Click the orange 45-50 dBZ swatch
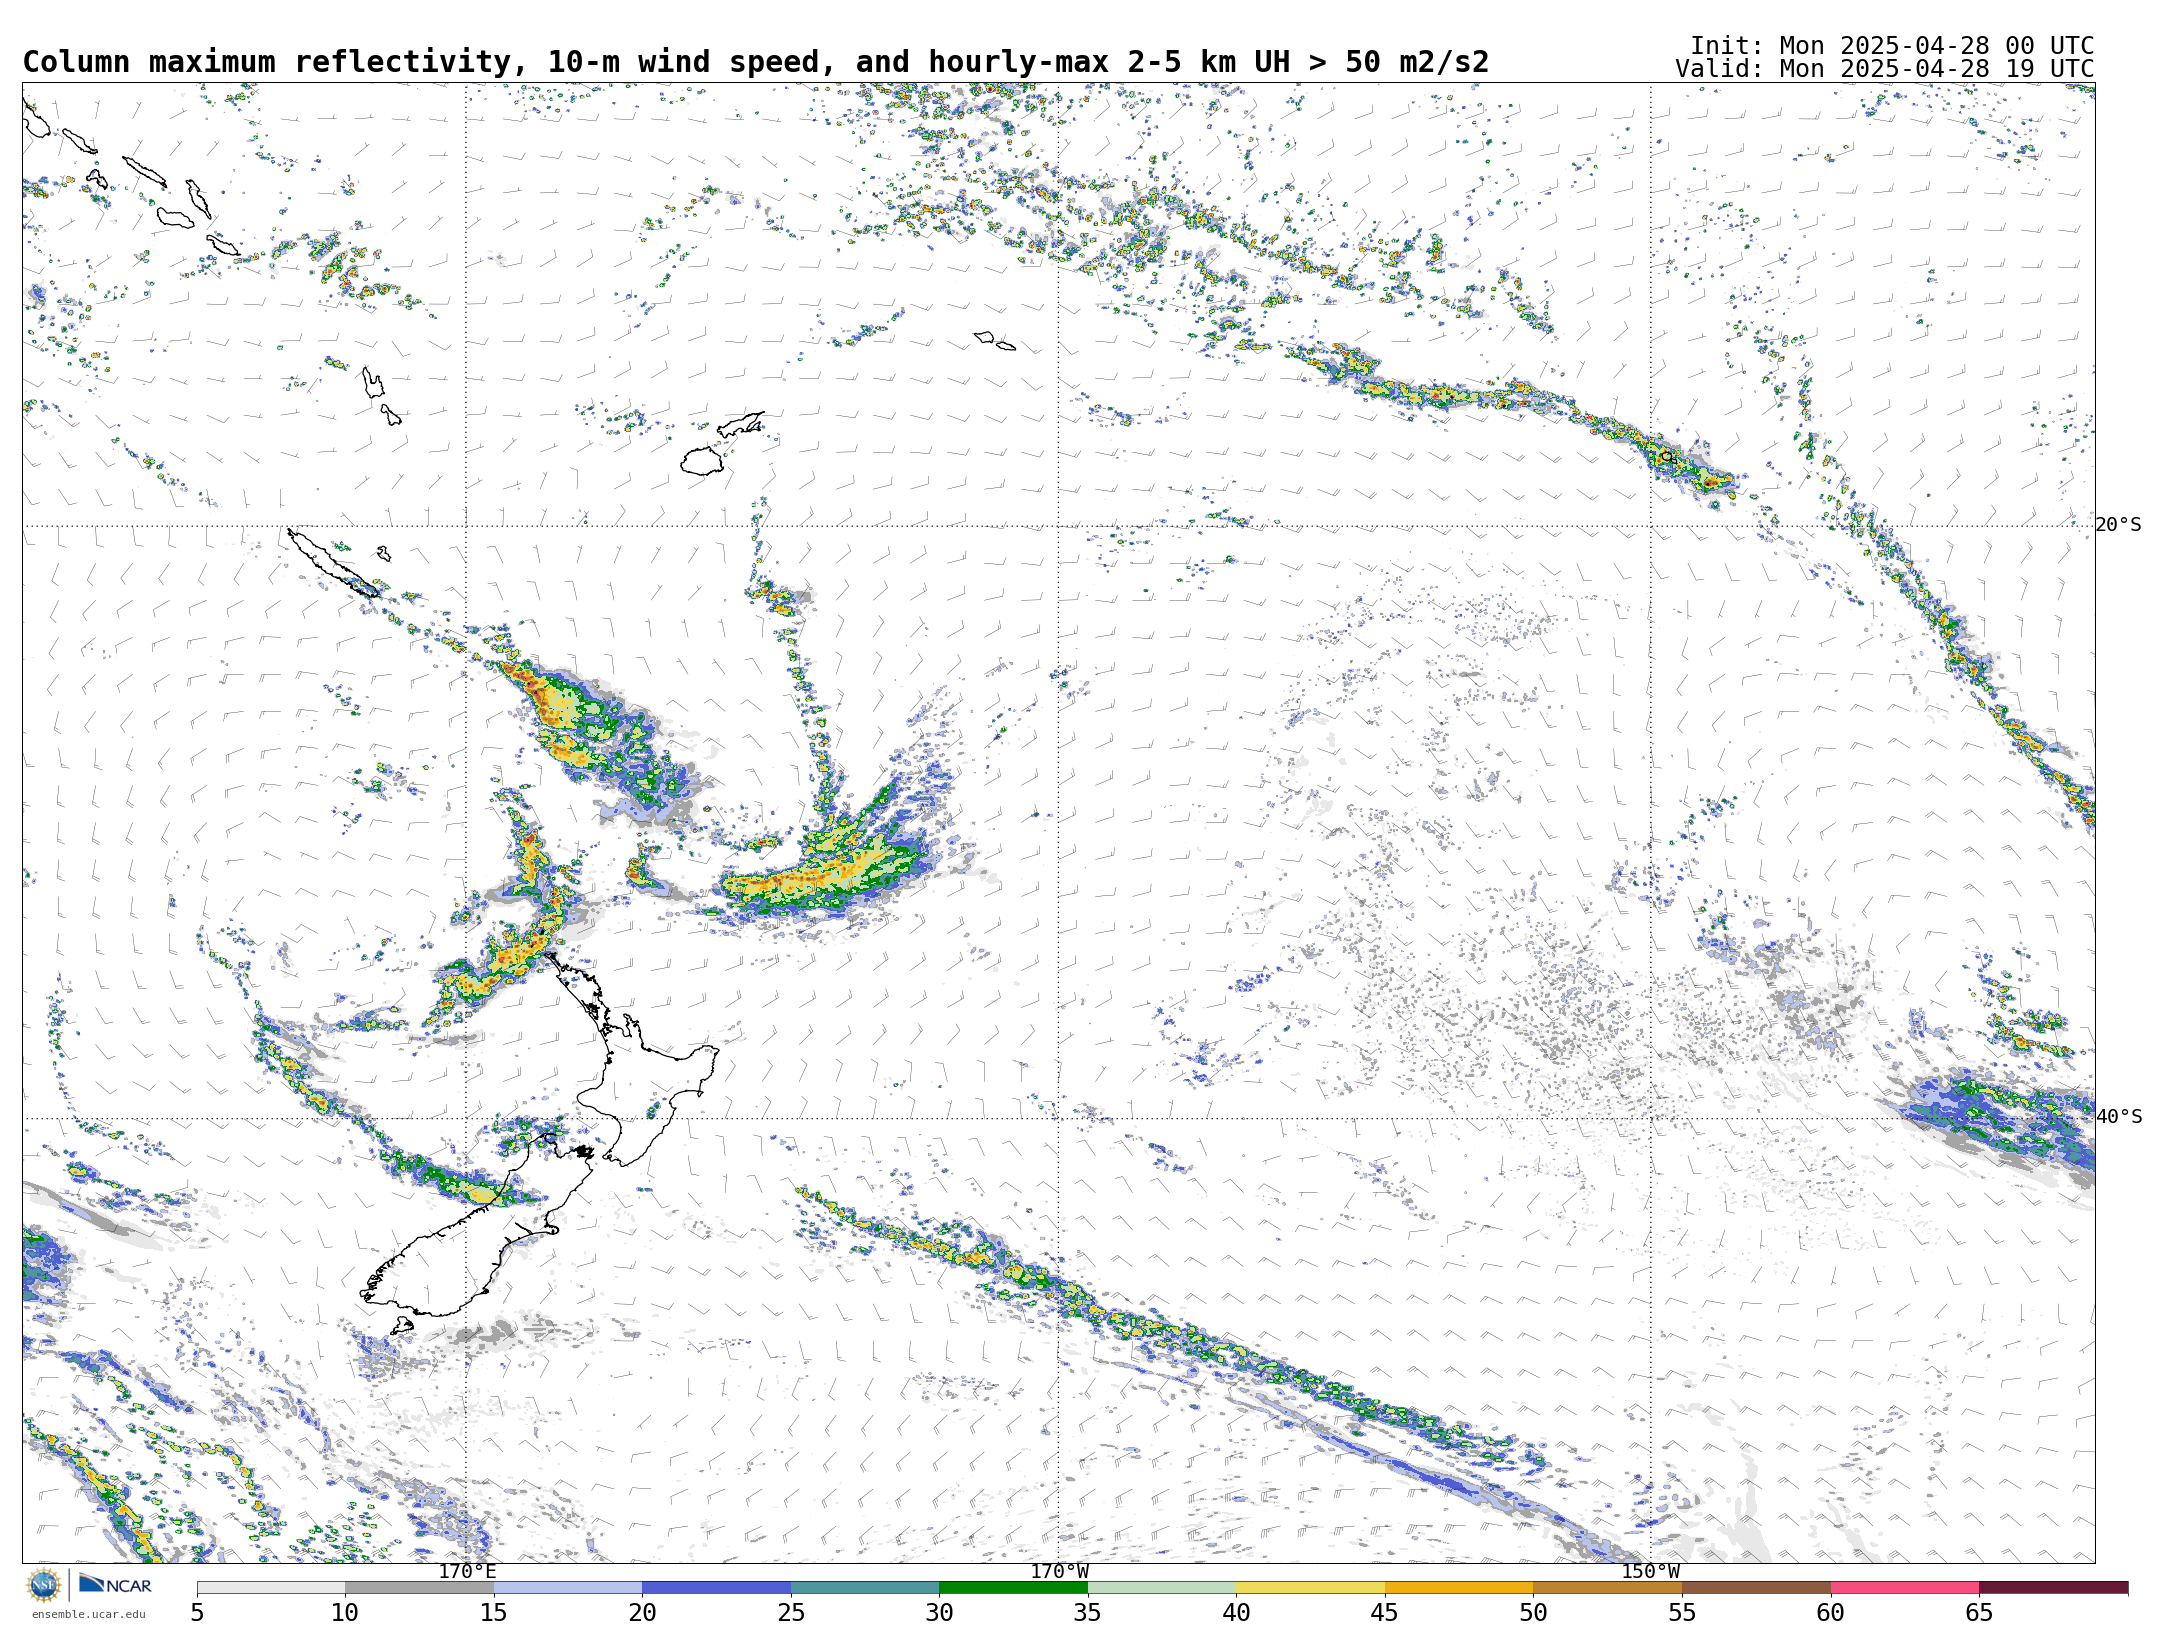Screen dimensions: 2160x1626 coord(1459,1588)
